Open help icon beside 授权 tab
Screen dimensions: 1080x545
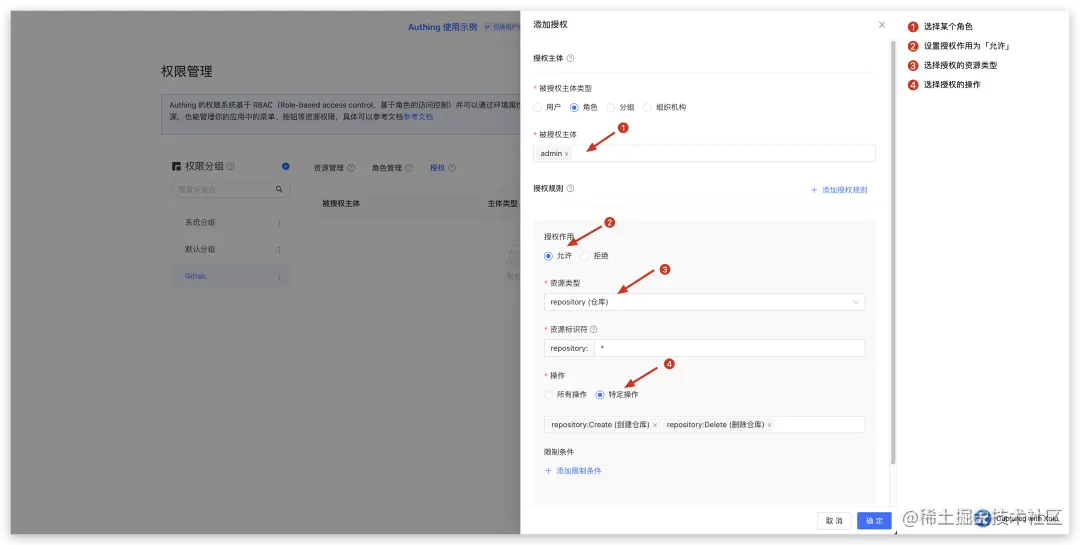coord(452,167)
